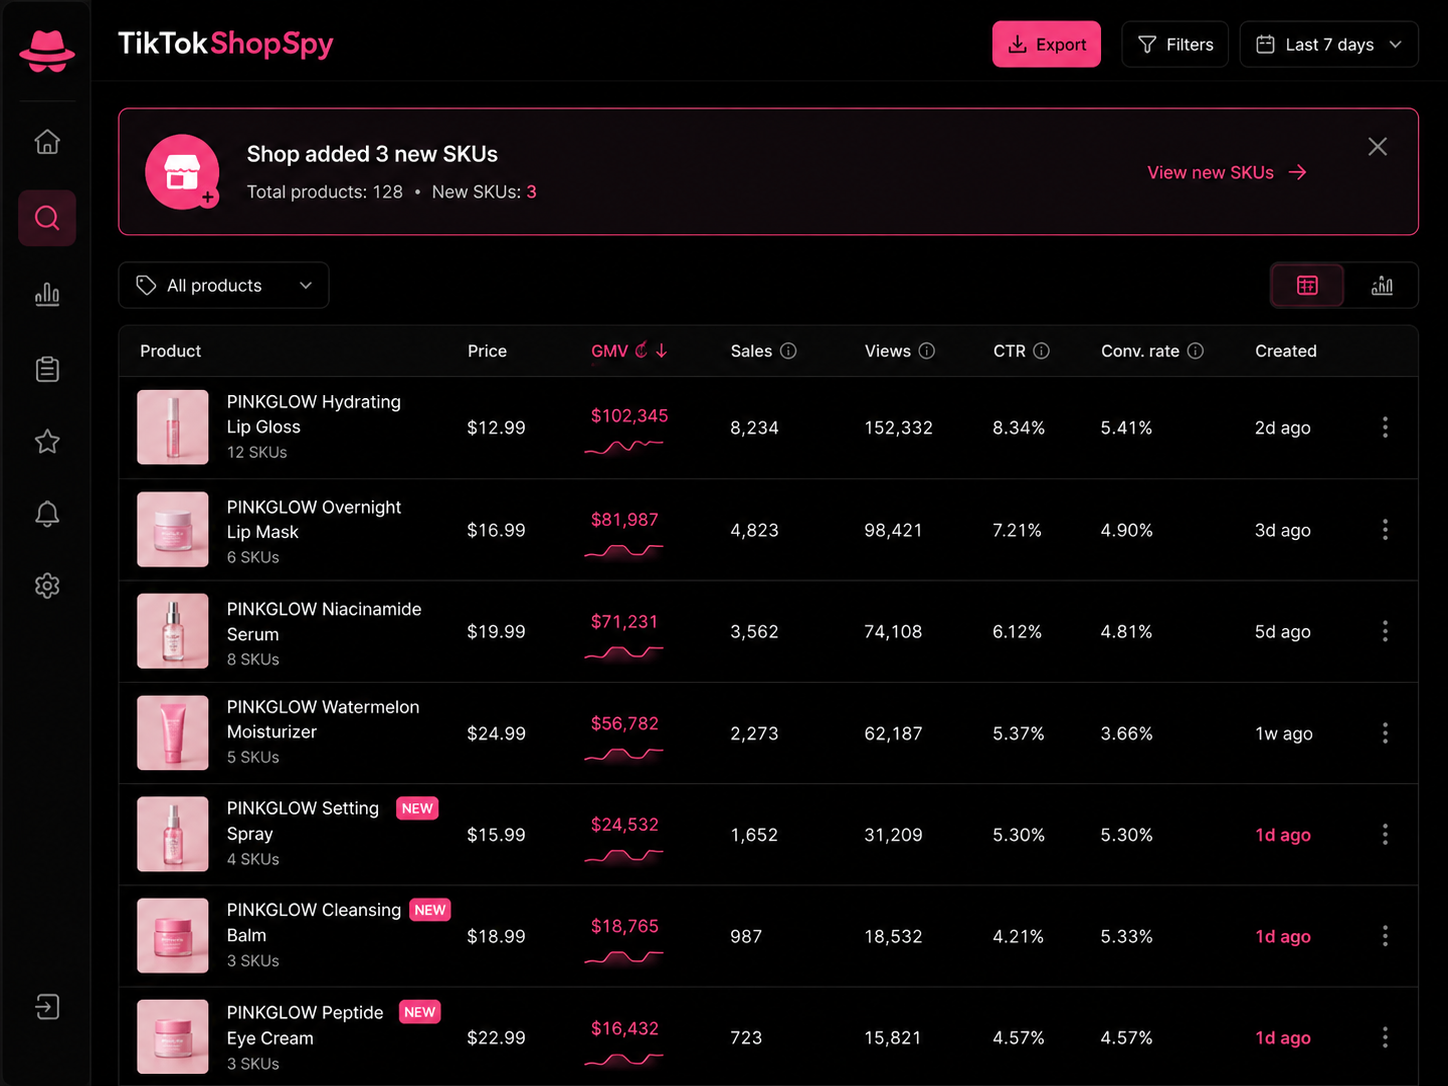Sort by the CTR column header

(1009, 351)
